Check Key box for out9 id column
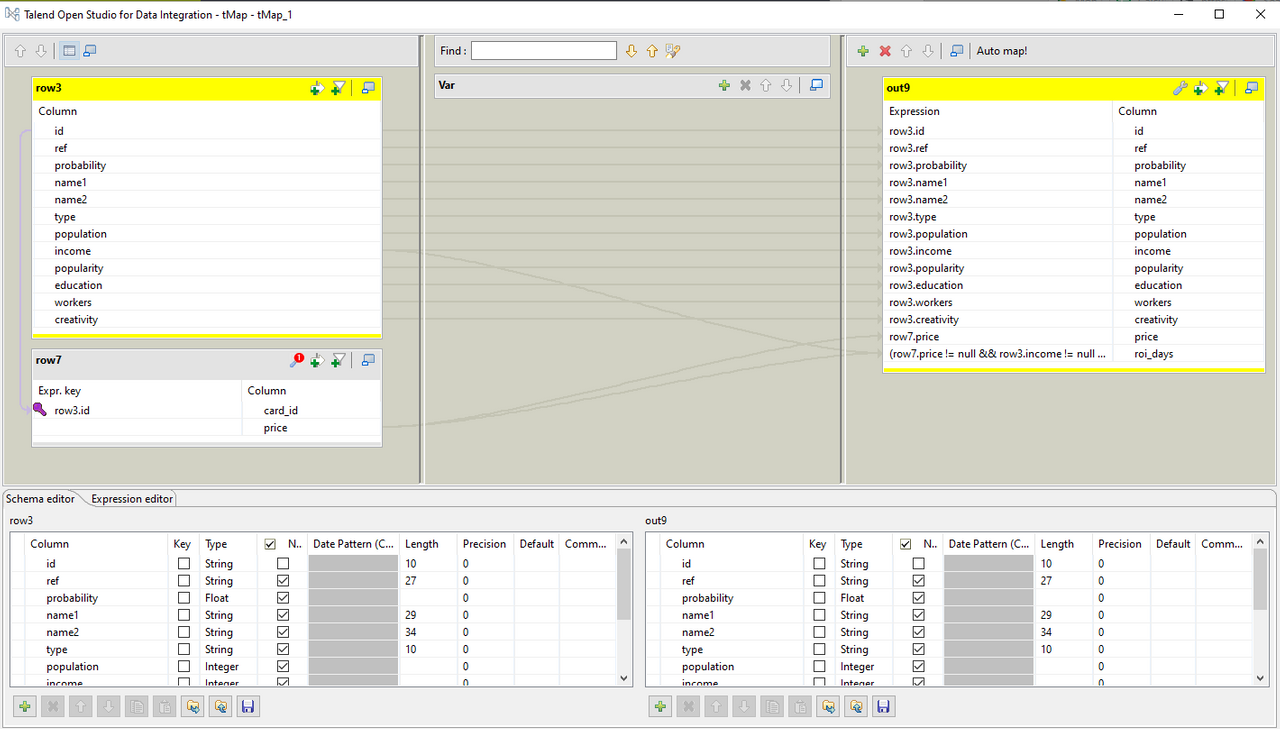 tap(819, 564)
